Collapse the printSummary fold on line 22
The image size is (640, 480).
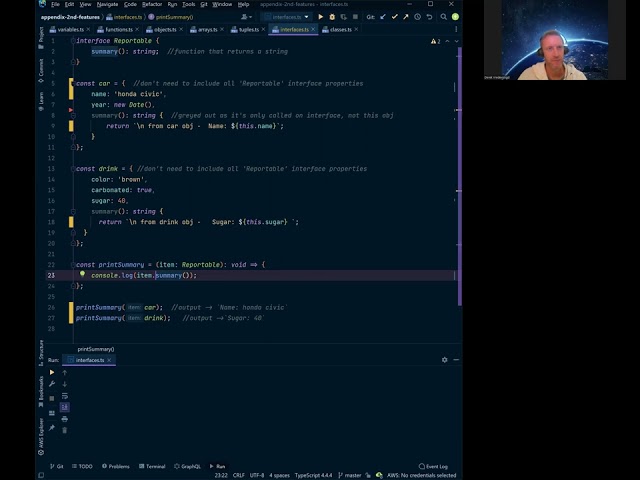coord(73,264)
